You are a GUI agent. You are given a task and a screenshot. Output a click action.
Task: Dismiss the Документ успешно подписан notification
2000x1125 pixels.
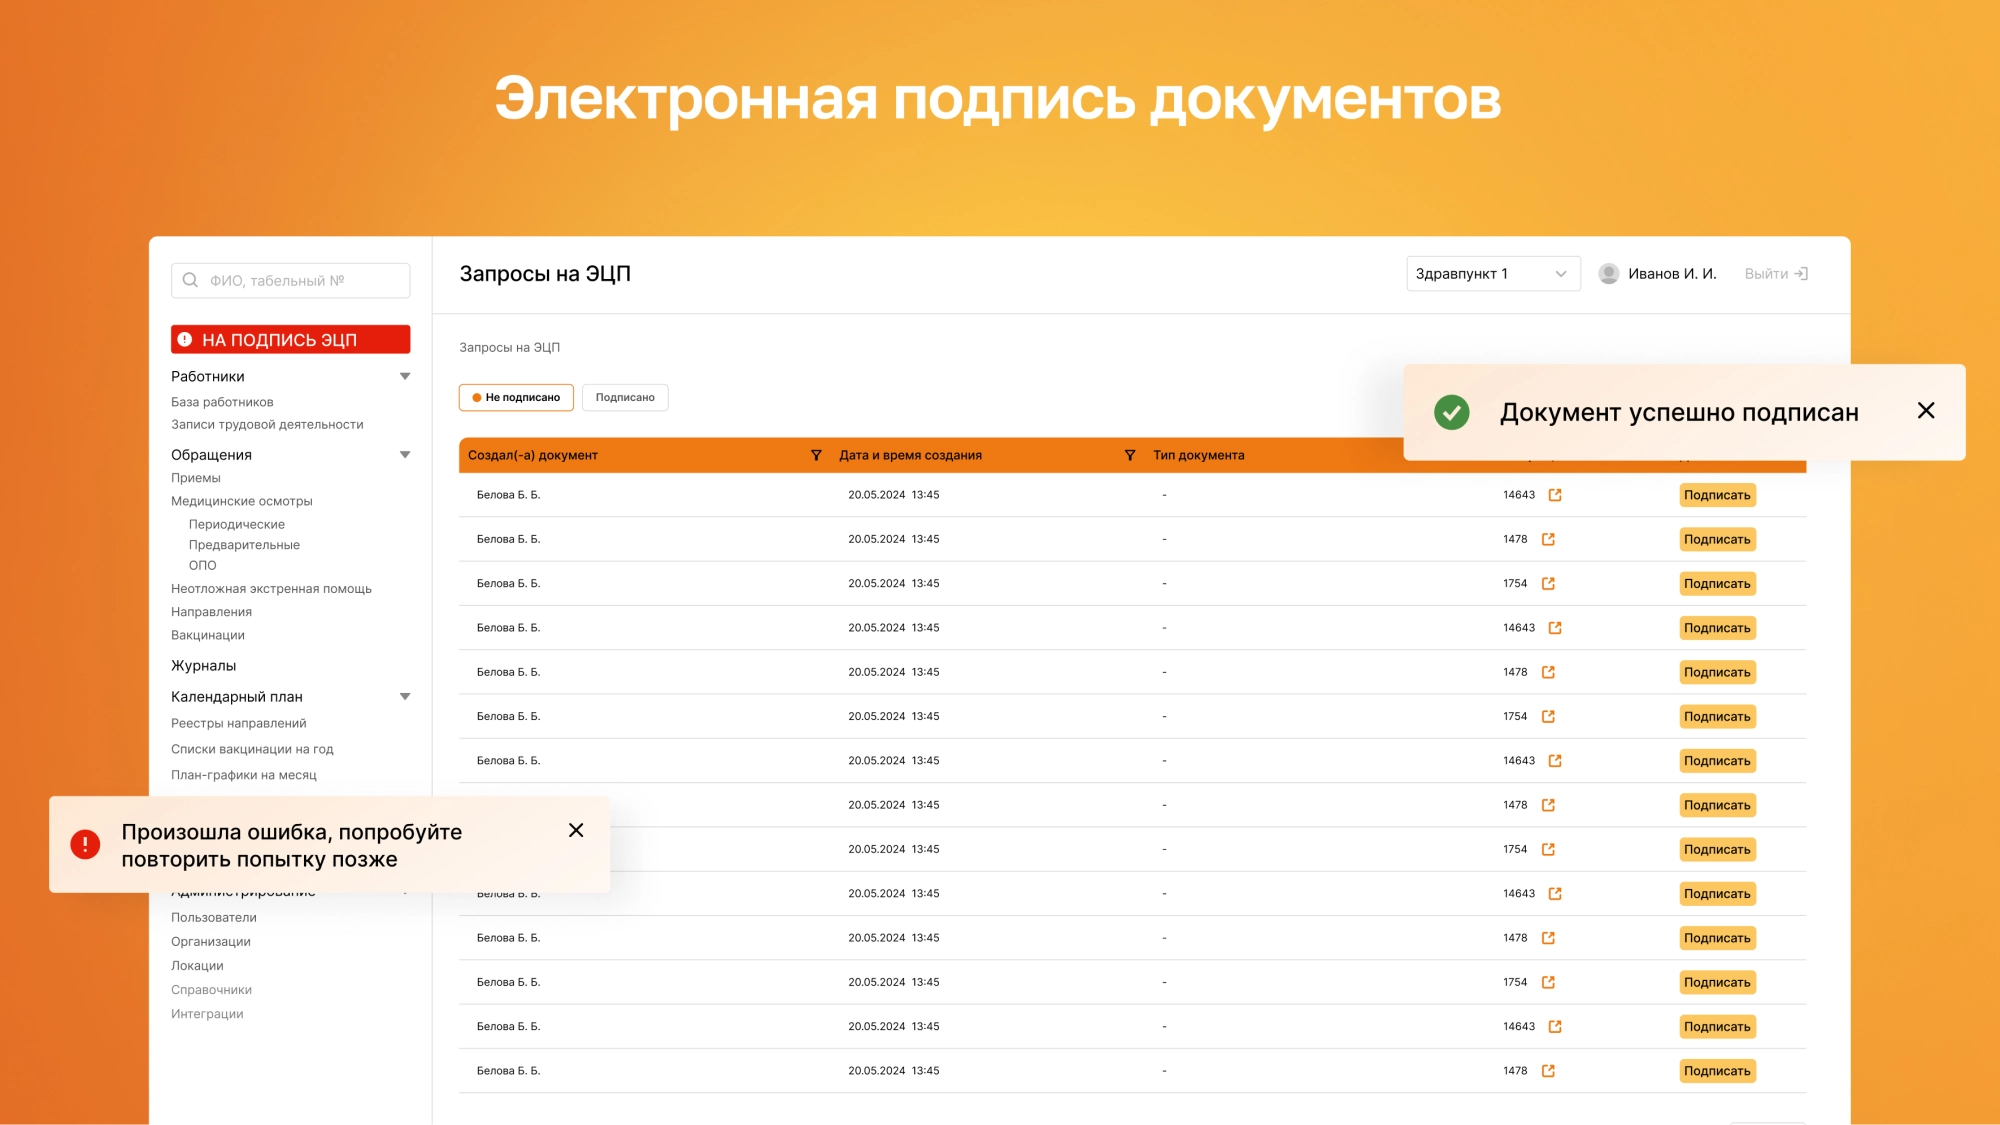coord(1926,410)
